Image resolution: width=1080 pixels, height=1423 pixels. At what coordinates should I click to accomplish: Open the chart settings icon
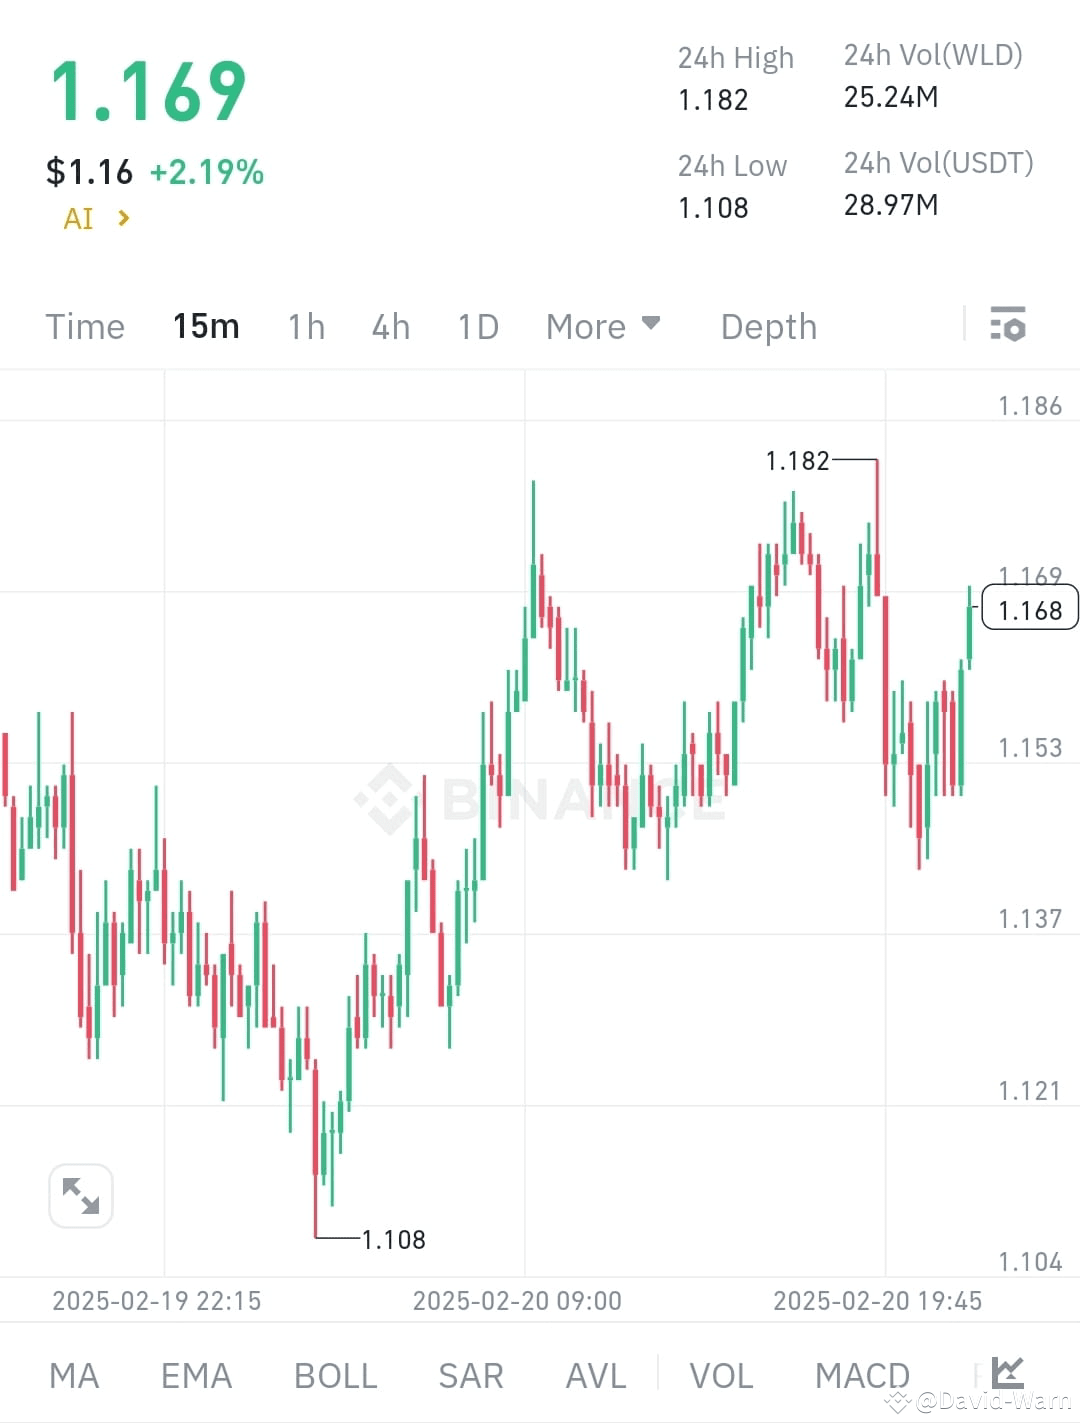pyautogui.click(x=1008, y=325)
